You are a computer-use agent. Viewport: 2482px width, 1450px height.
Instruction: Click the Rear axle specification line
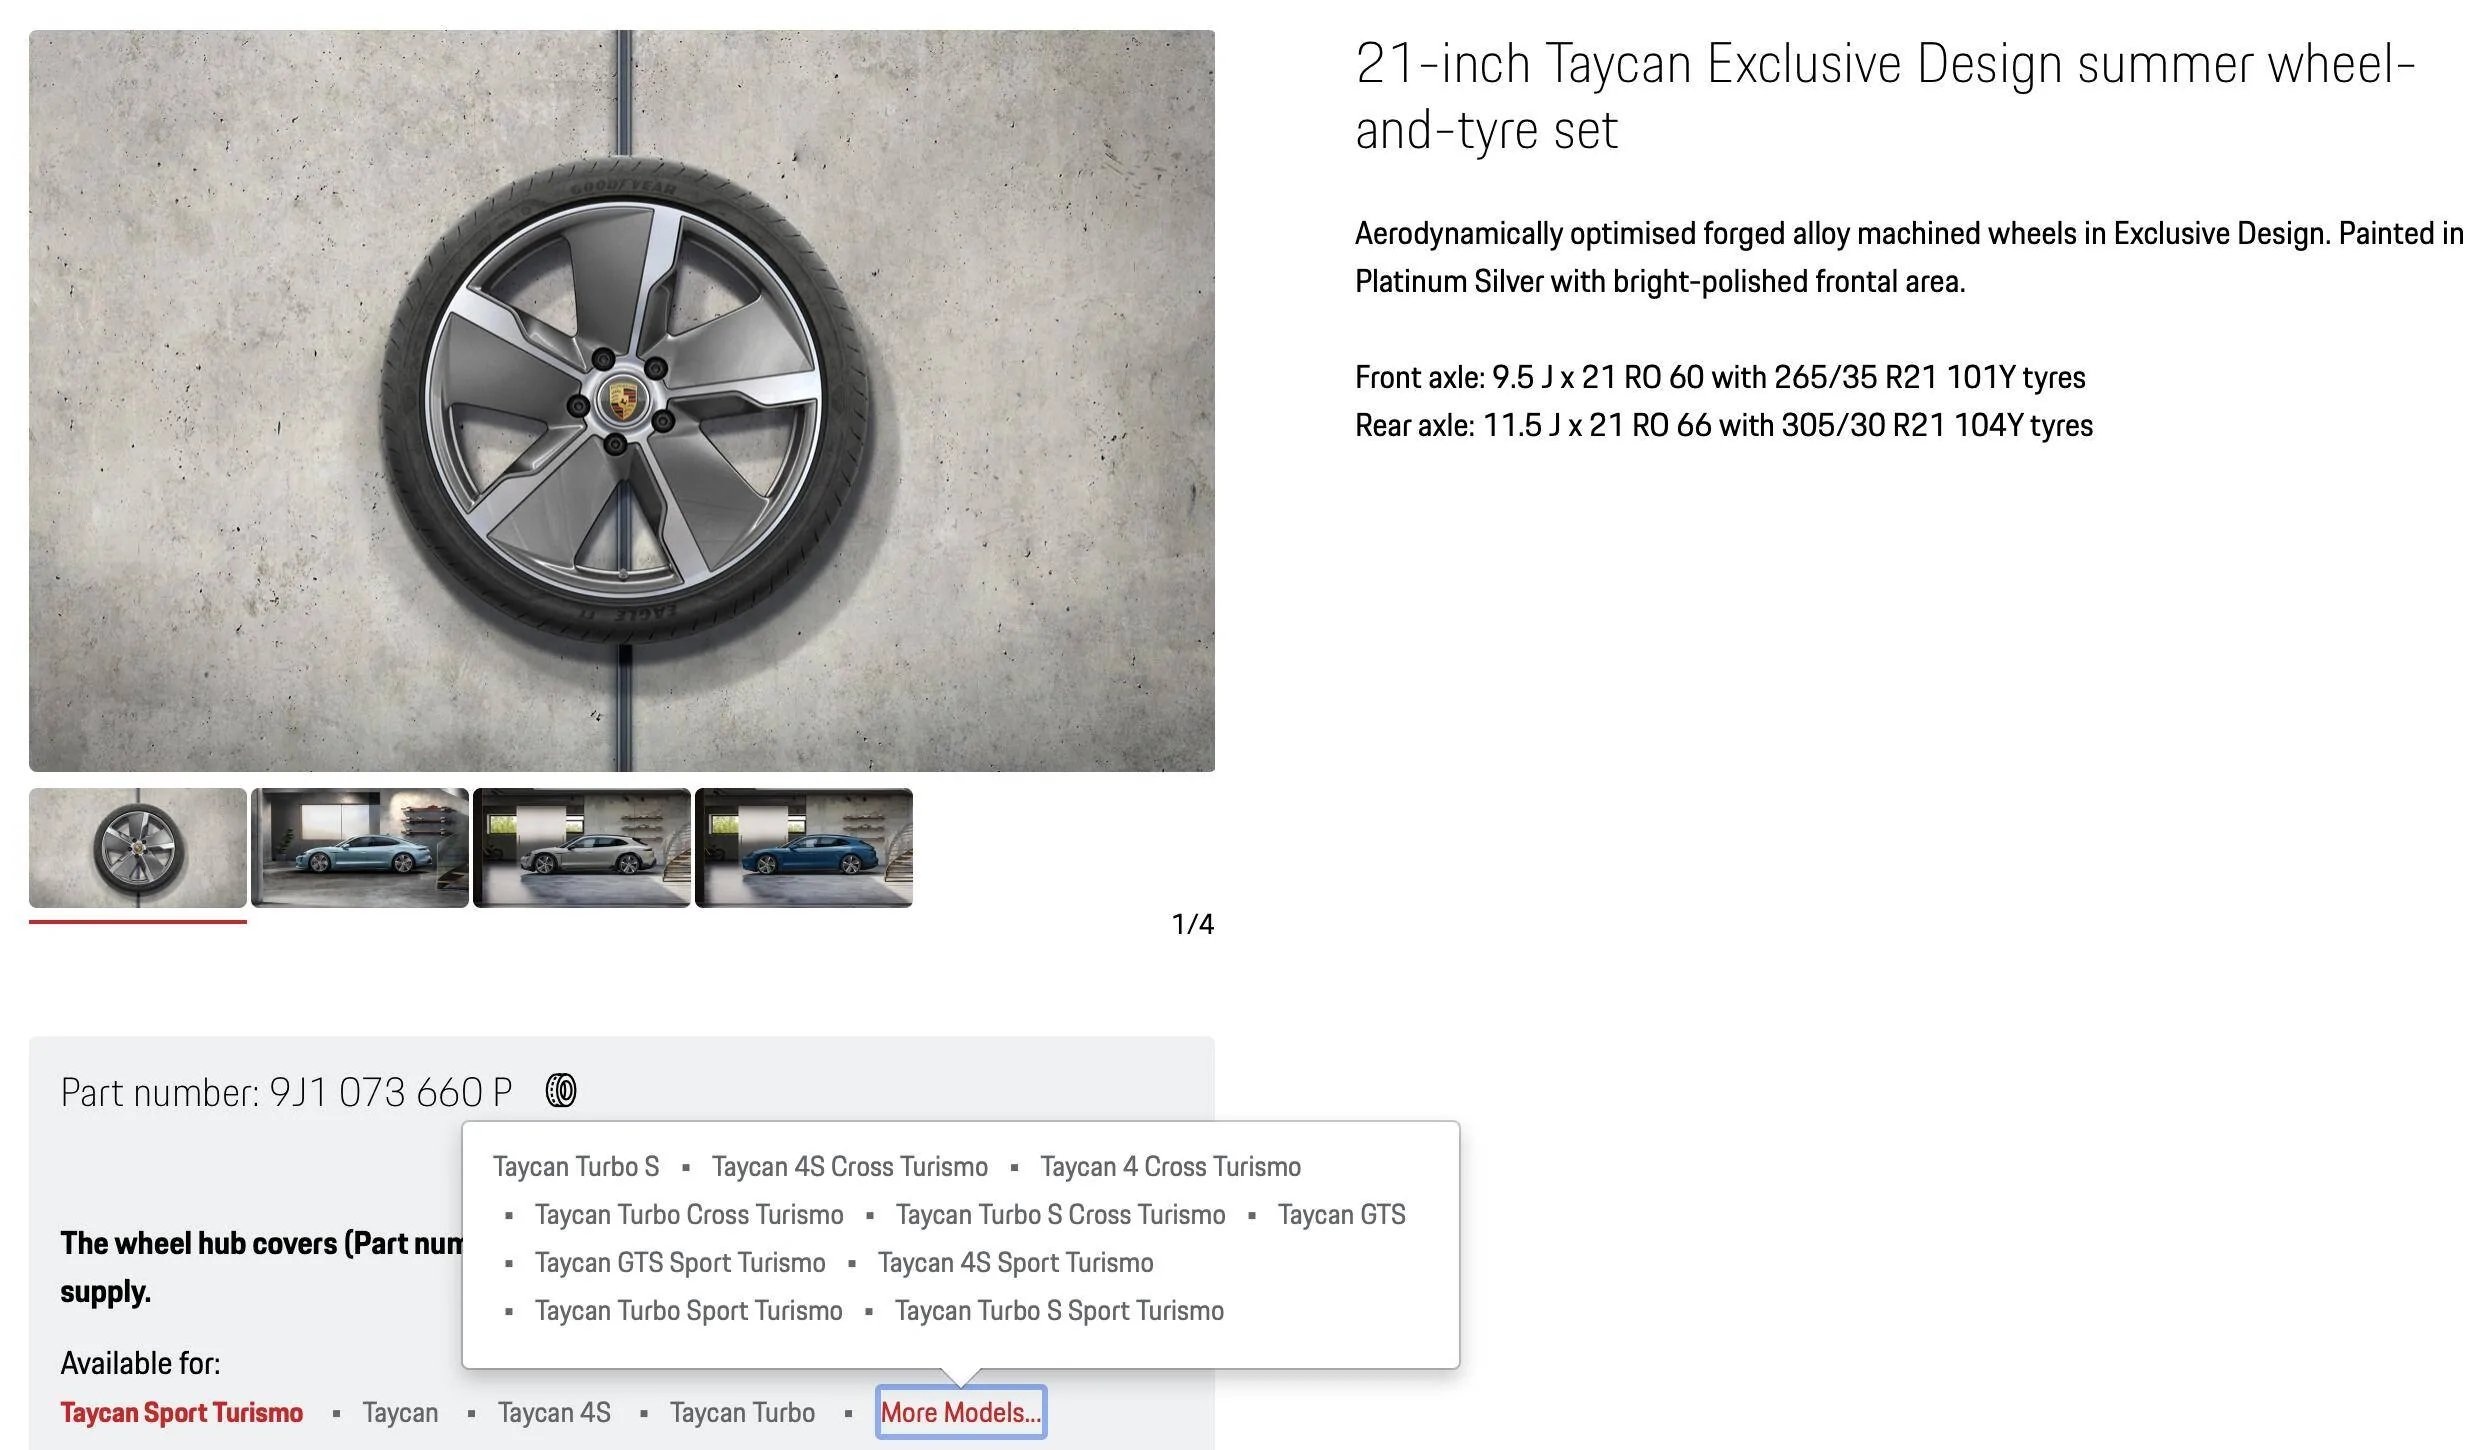coord(1723,425)
